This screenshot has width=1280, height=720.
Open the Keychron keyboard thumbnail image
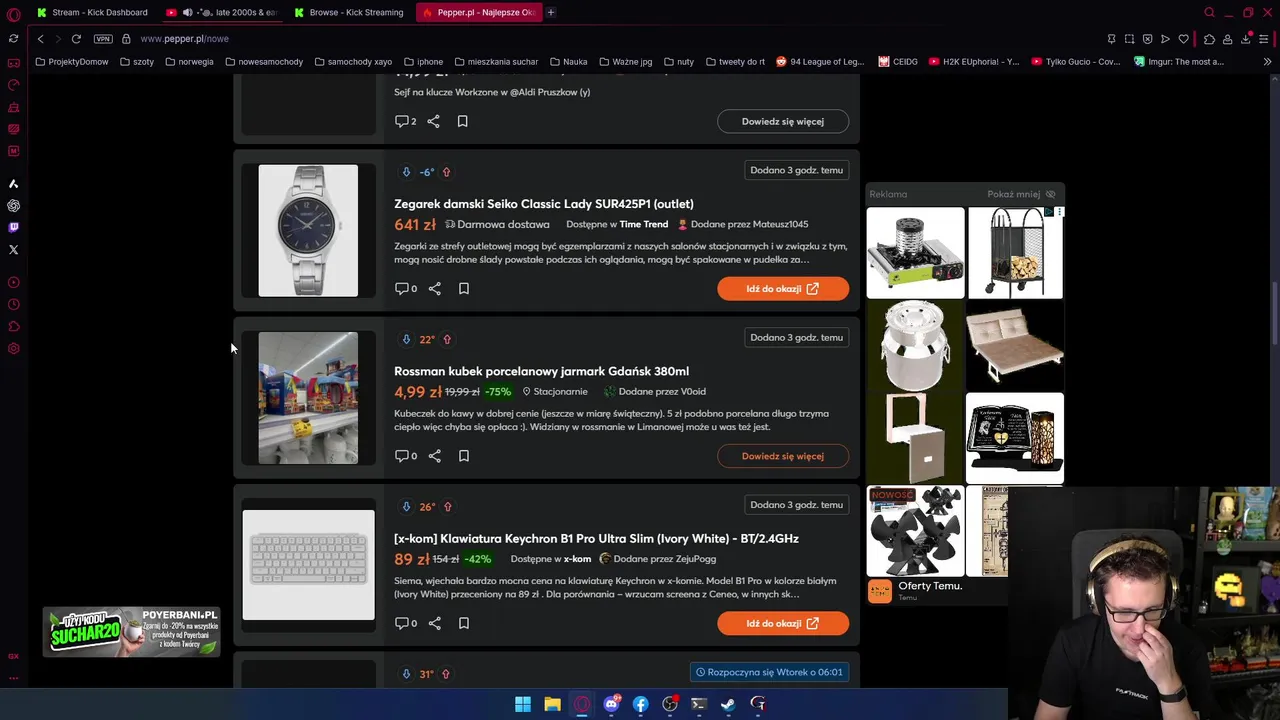click(x=308, y=565)
